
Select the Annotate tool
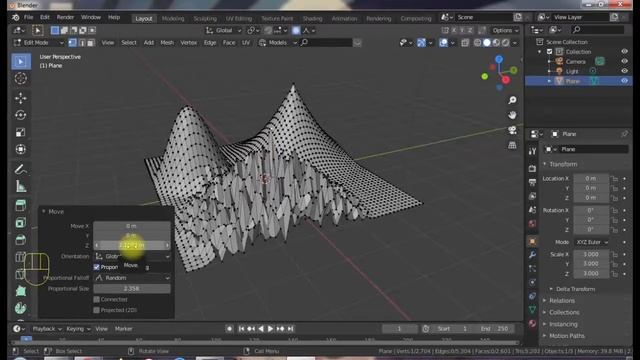pyautogui.click(x=20, y=169)
